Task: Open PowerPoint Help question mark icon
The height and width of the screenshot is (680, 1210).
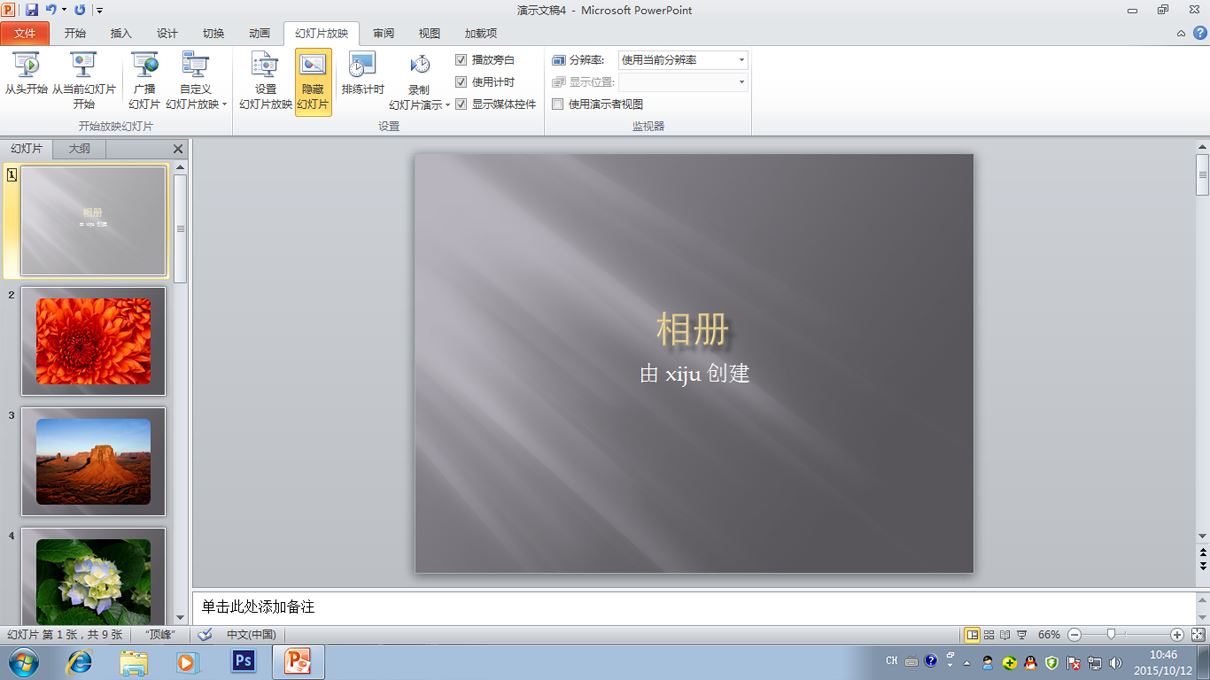Action: tap(1199, 33)
